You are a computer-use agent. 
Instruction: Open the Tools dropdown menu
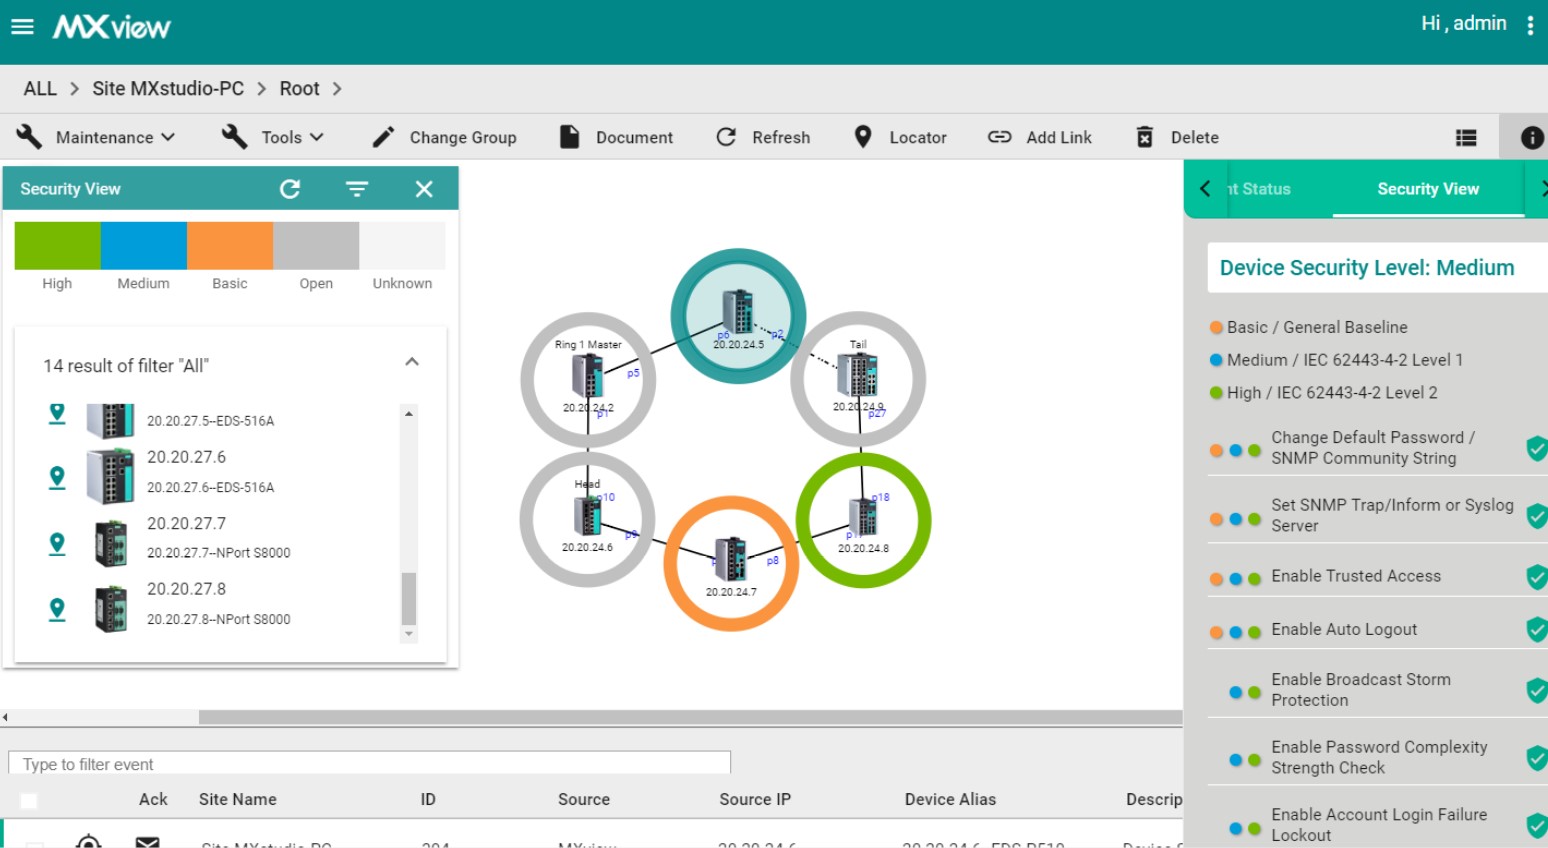point(273,137)
